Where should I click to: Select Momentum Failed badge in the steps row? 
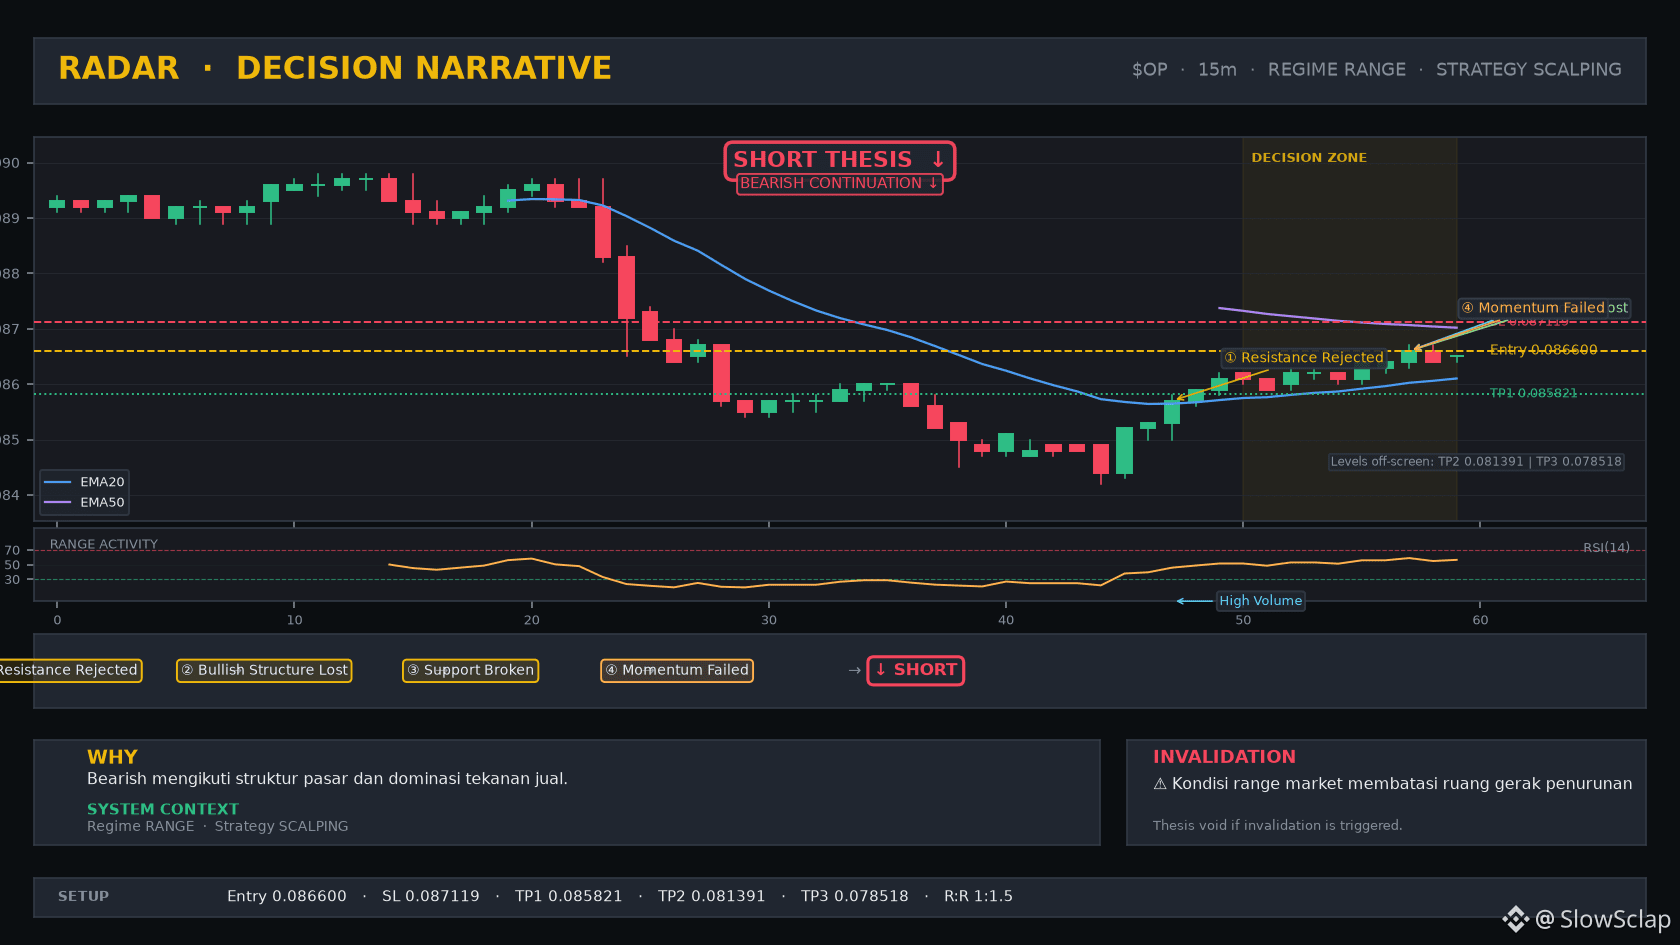coord(677,670)
